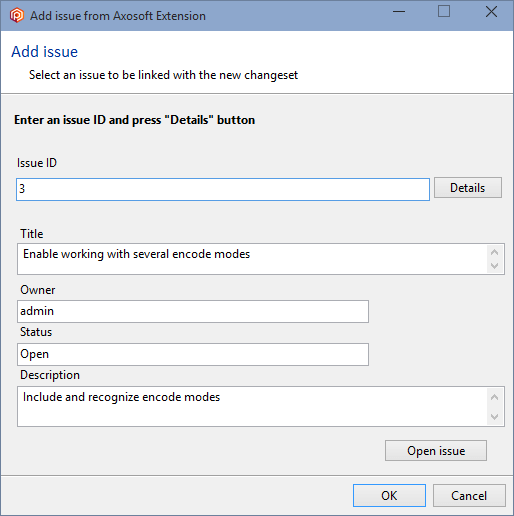
Task: Click the 'Add issue' heading text
Action: click(44, 52)
